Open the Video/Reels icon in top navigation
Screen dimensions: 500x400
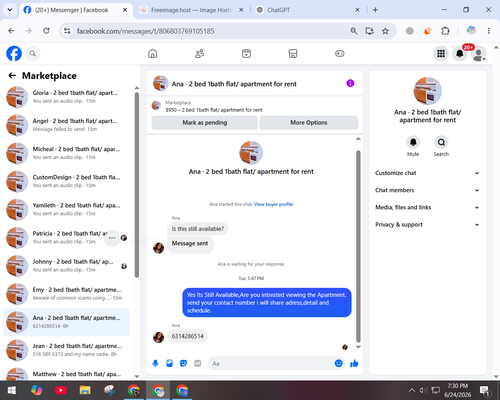click(x=246, y=53)
